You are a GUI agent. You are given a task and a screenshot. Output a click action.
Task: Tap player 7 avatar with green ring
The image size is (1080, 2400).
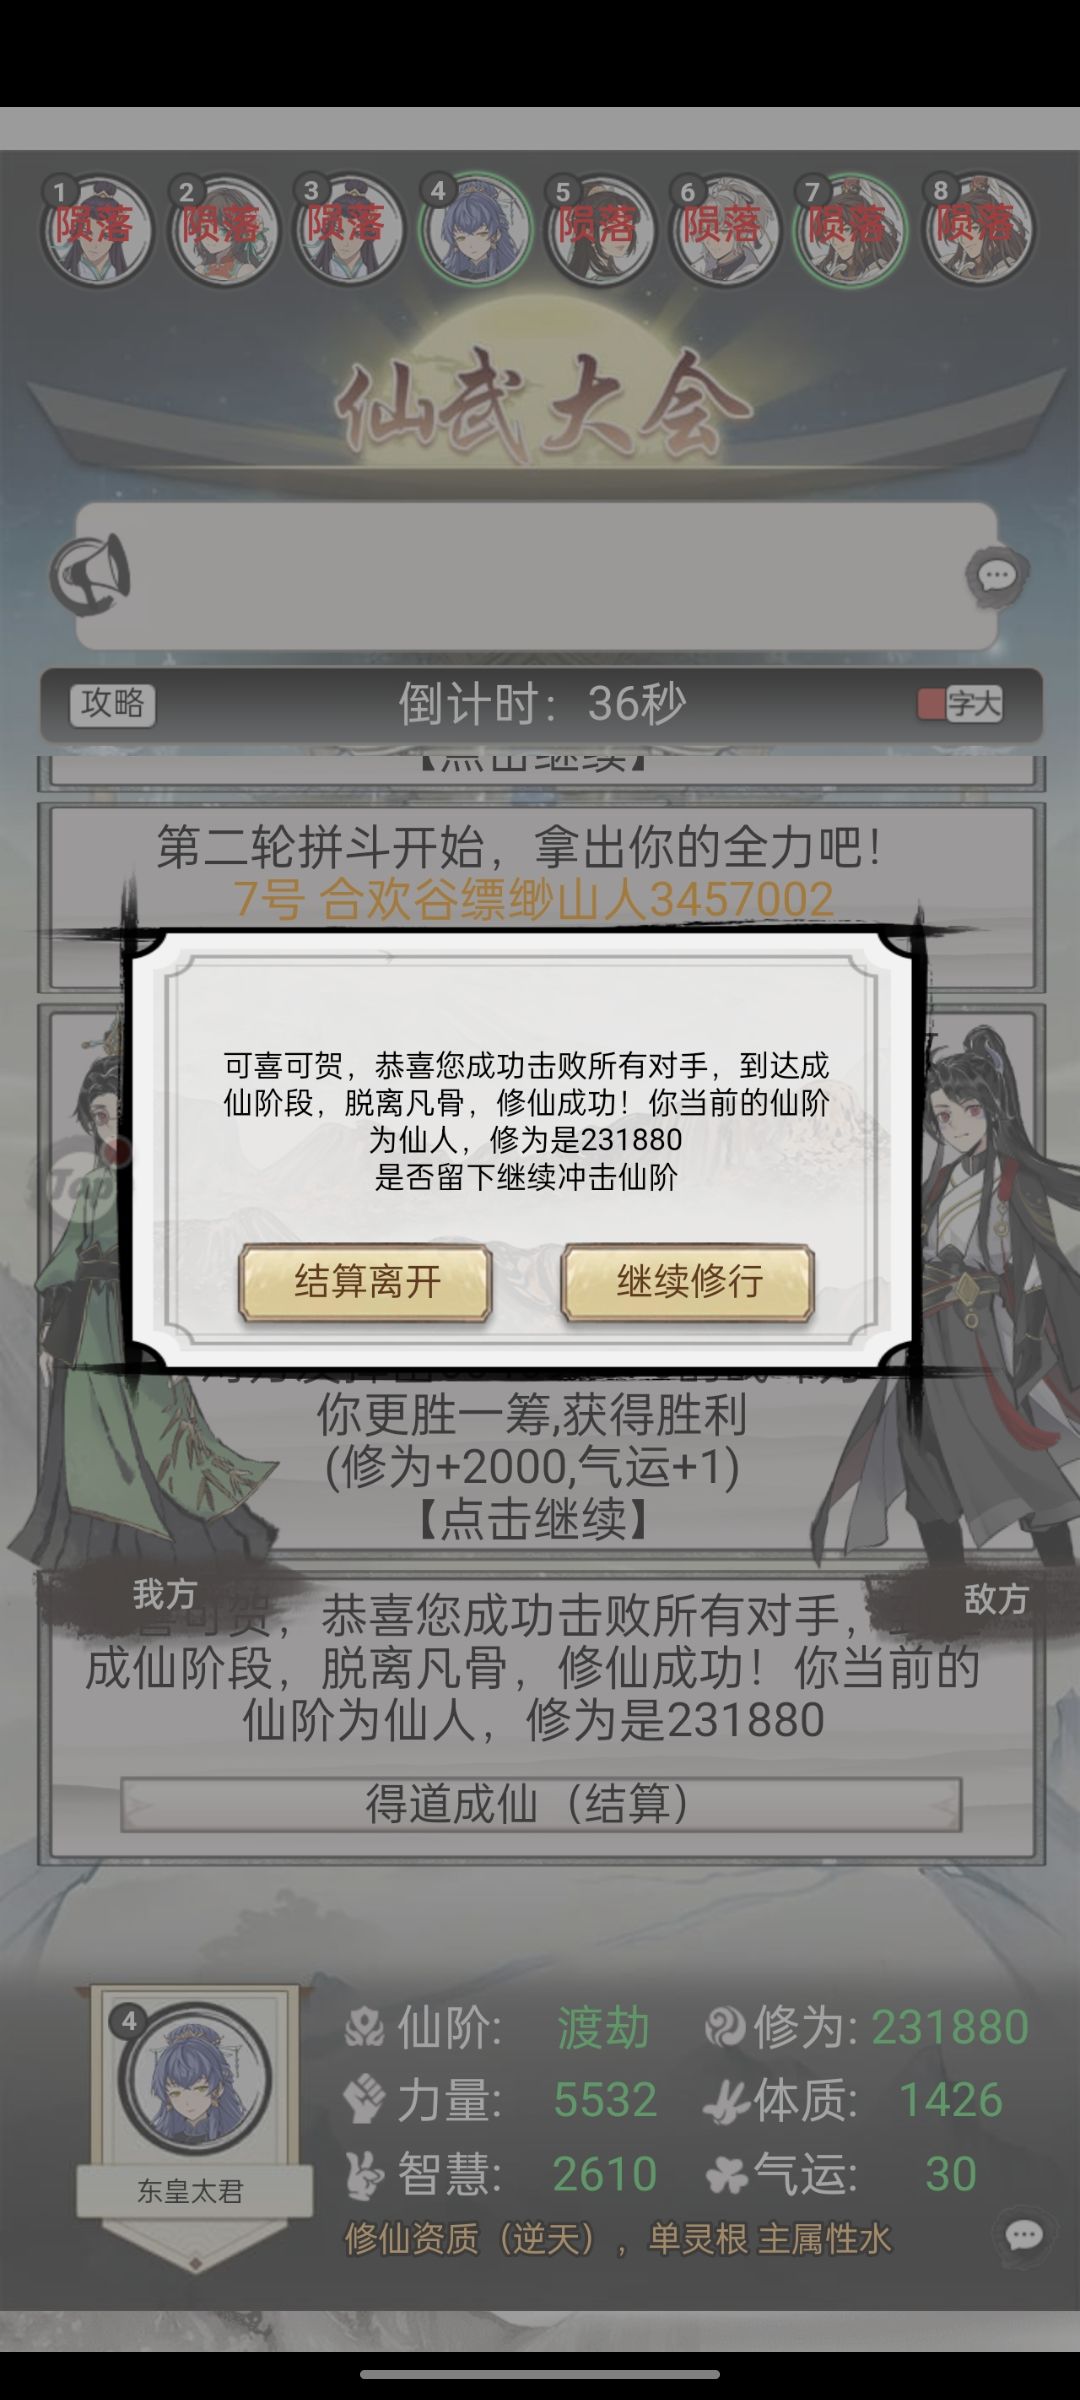tap(850, 230)
